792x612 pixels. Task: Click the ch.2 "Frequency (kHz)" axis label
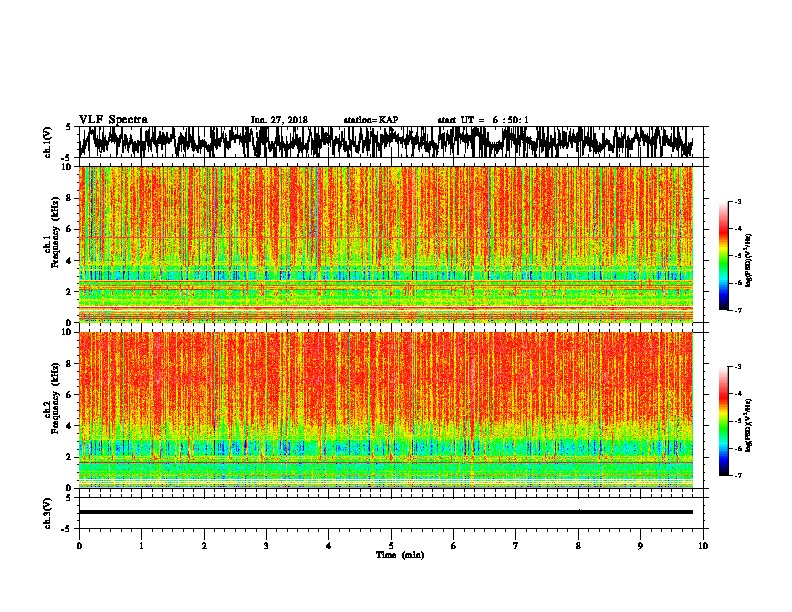point(55,398)
